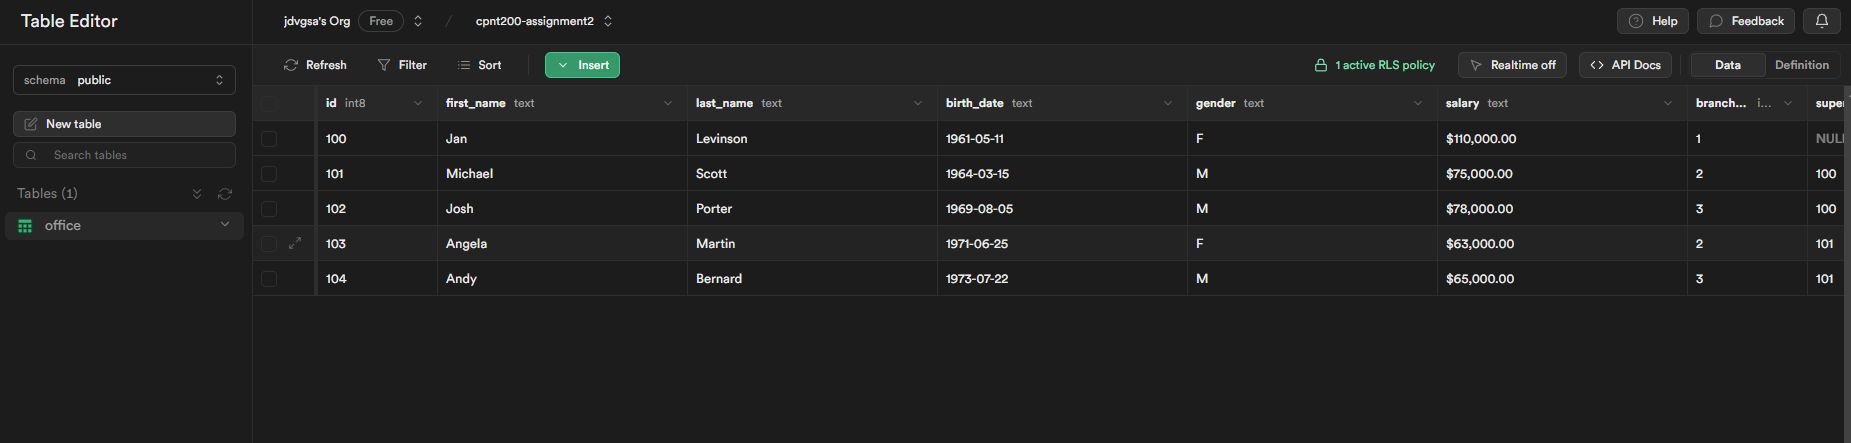Switch to the Definition tab
This screenshot has width=1851, height=443.
pos(1801,65)
